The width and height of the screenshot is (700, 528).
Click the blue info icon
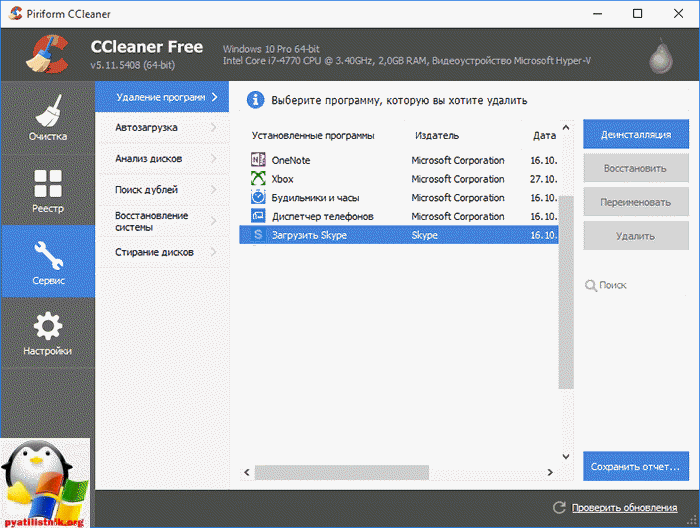point(255,100)
